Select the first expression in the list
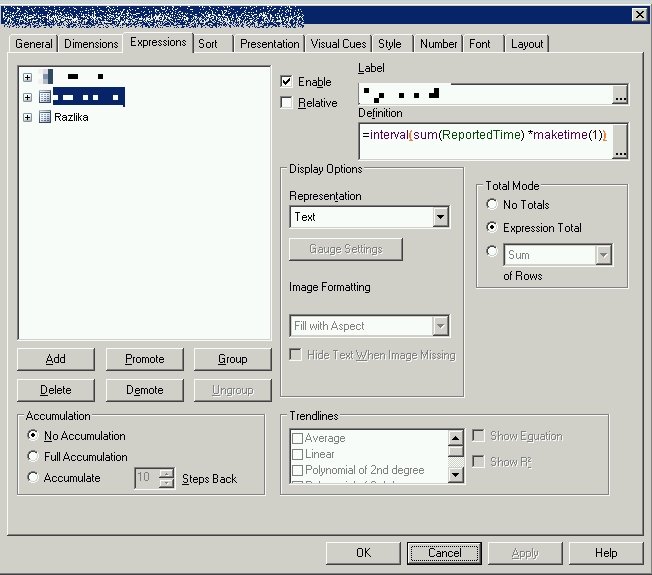This screenshot has height=575, width=652. coord(79,77)
